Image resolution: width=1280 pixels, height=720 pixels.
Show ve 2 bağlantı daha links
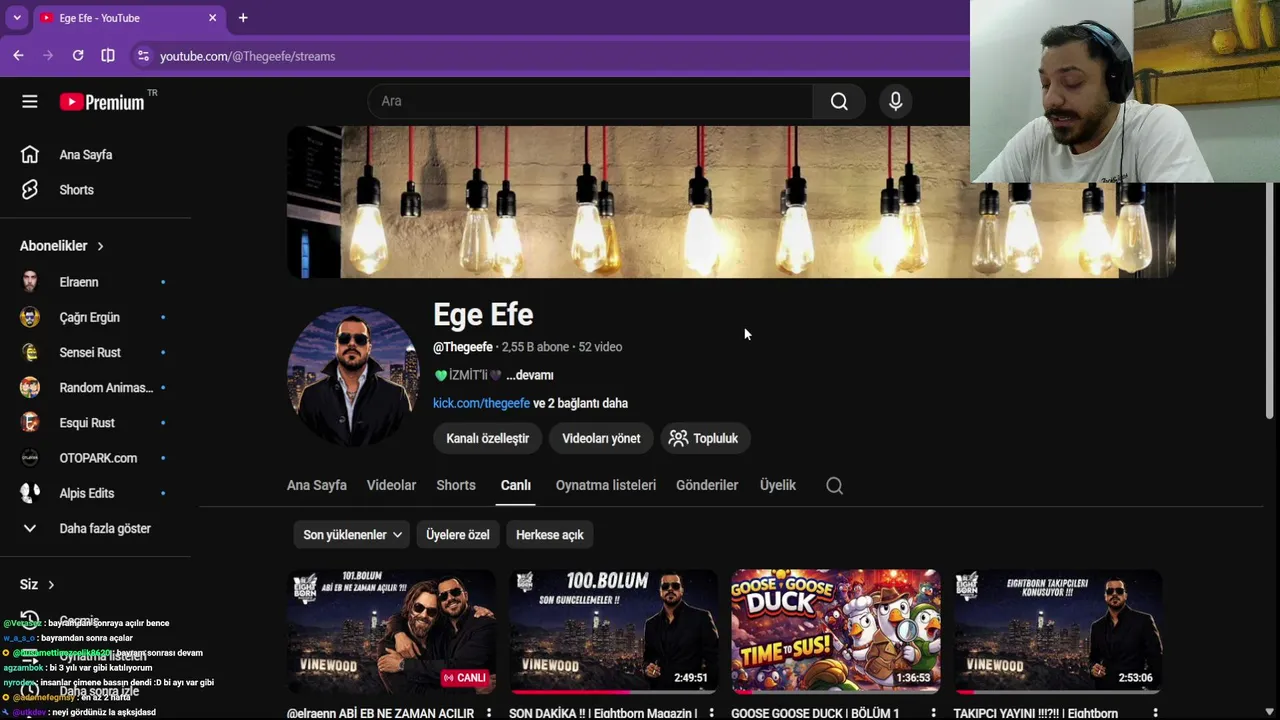click(581, 403)
